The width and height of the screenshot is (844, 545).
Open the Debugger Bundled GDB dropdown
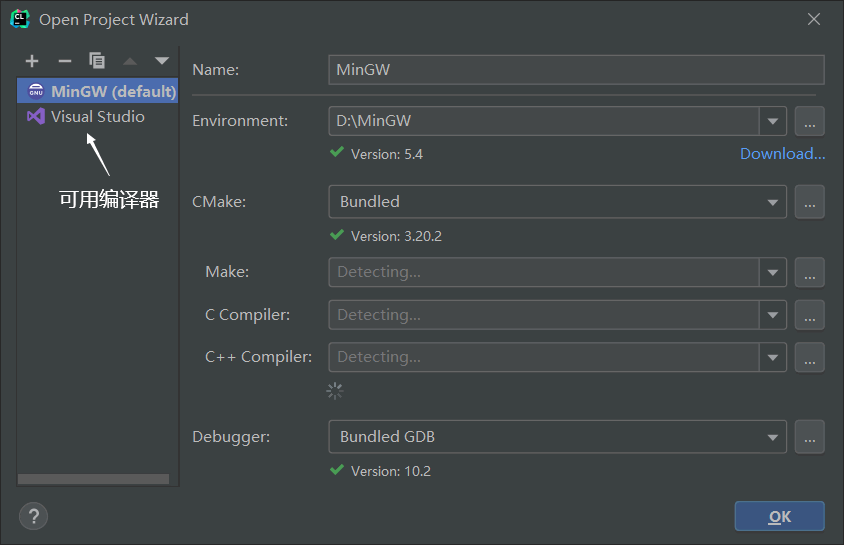558,437
